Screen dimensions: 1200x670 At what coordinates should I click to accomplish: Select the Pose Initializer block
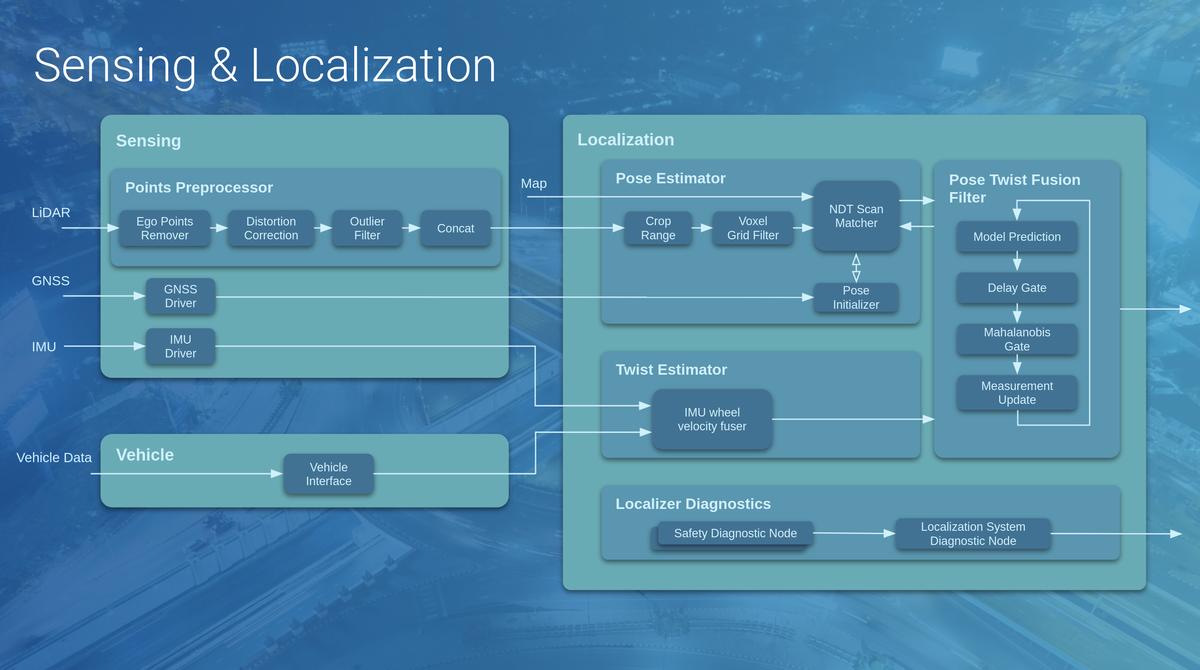pyautogui.click(x=856, y=297)
